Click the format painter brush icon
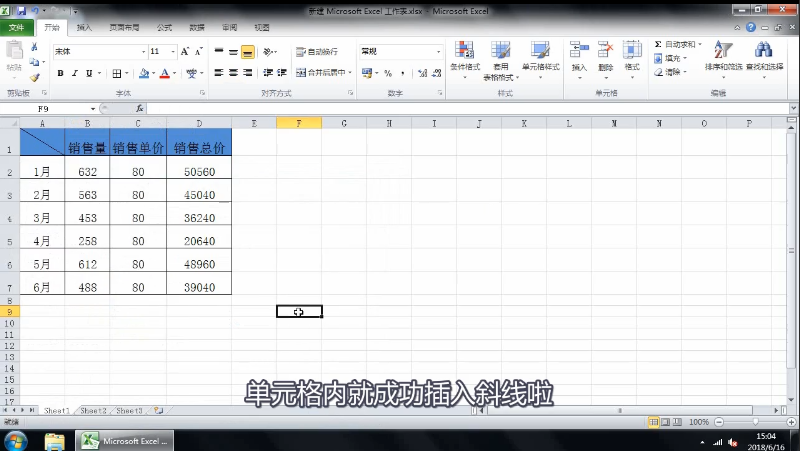The width and height of the screenshot is (800, 451). coord(34,77)
